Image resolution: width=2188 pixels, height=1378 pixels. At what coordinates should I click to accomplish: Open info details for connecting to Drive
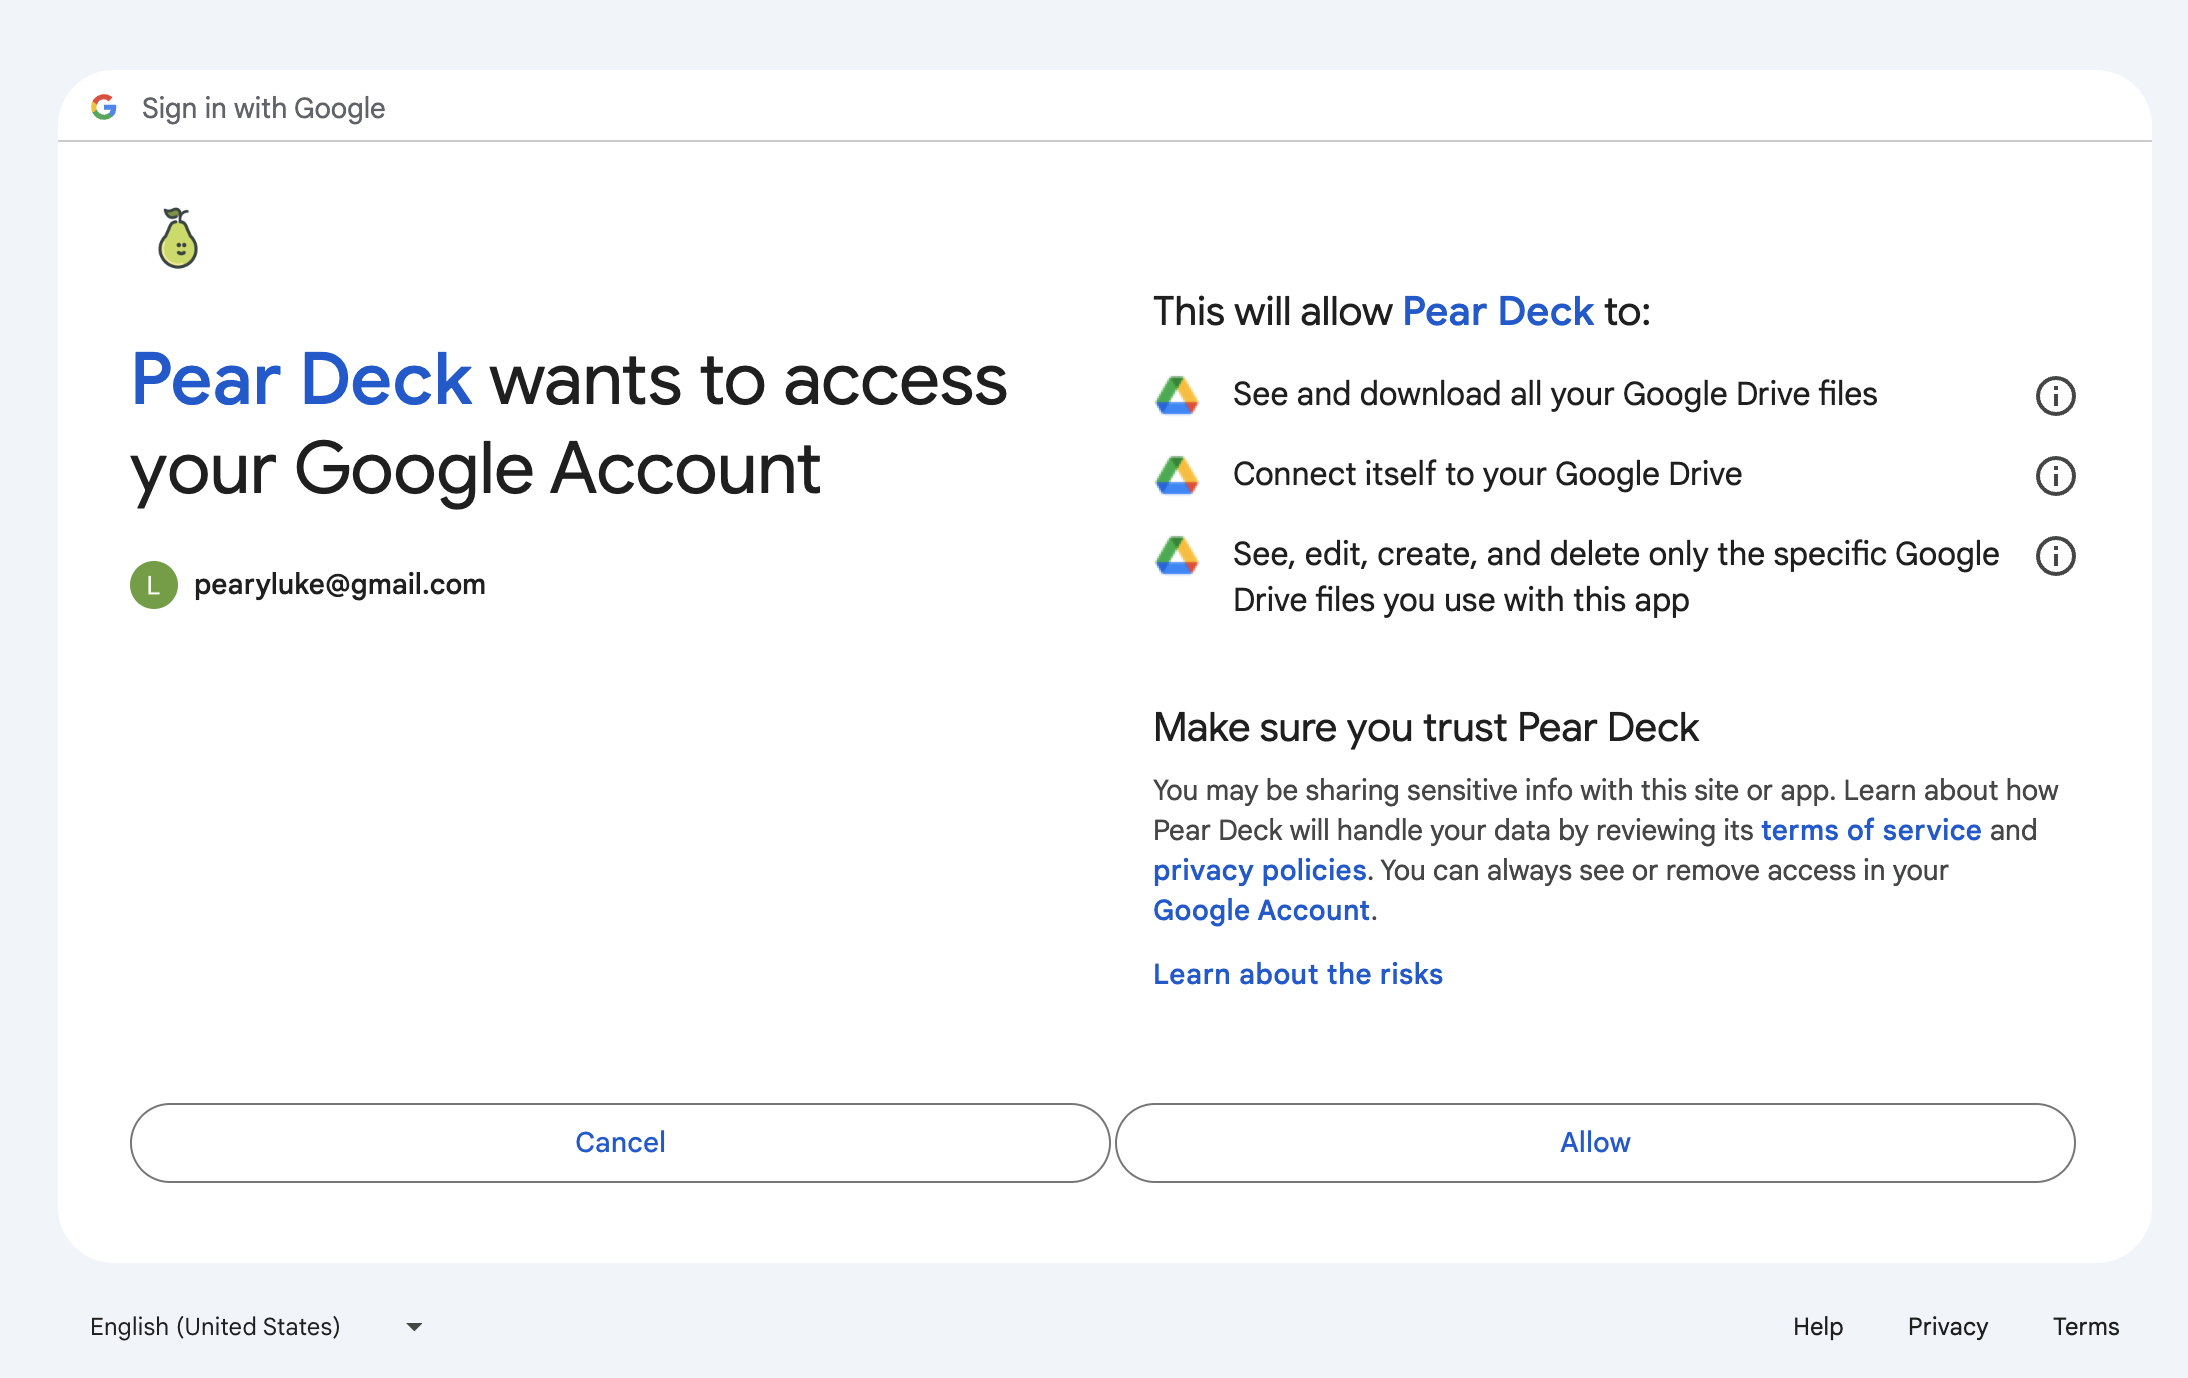(2055, 475)
